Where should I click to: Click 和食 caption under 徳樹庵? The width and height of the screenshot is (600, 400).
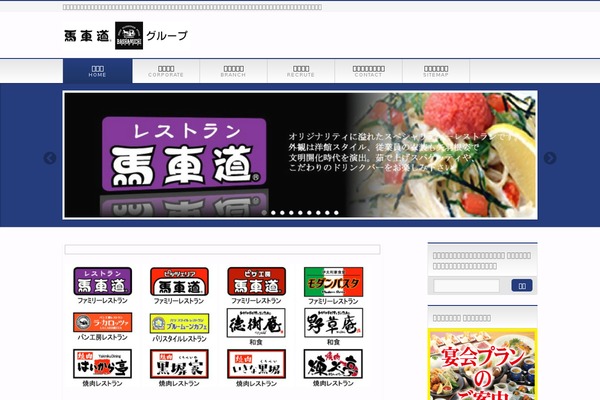point(256,342)
